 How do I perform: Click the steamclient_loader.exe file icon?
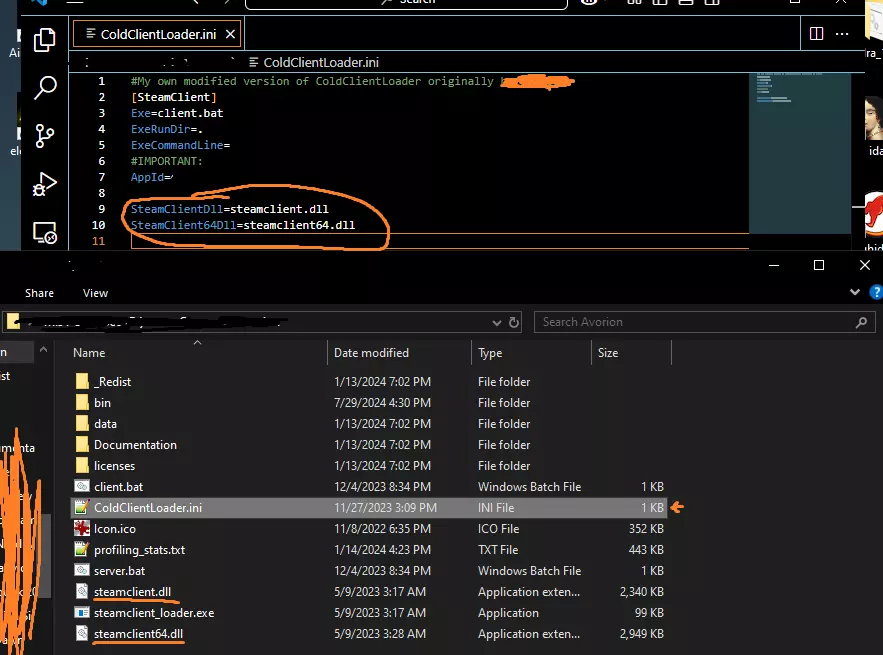(x=82, y=612)
